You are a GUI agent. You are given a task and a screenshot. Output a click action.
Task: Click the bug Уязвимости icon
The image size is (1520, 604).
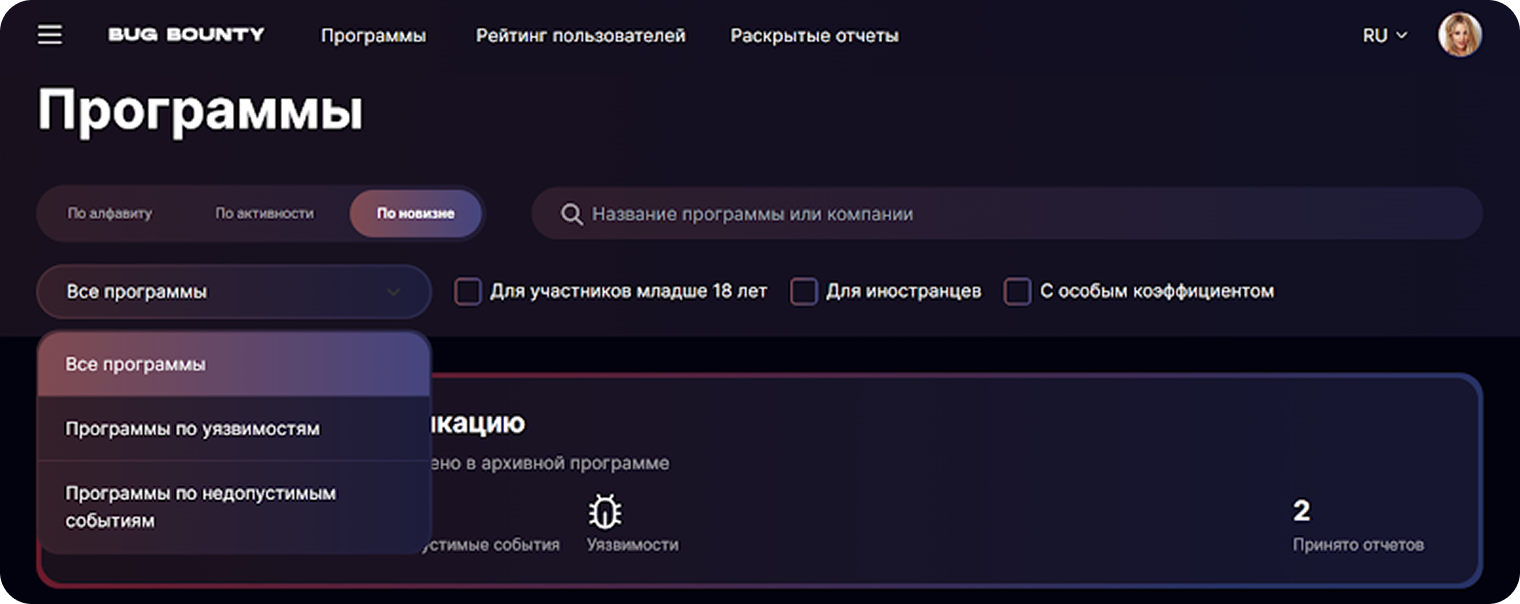[x=604, y=512]
